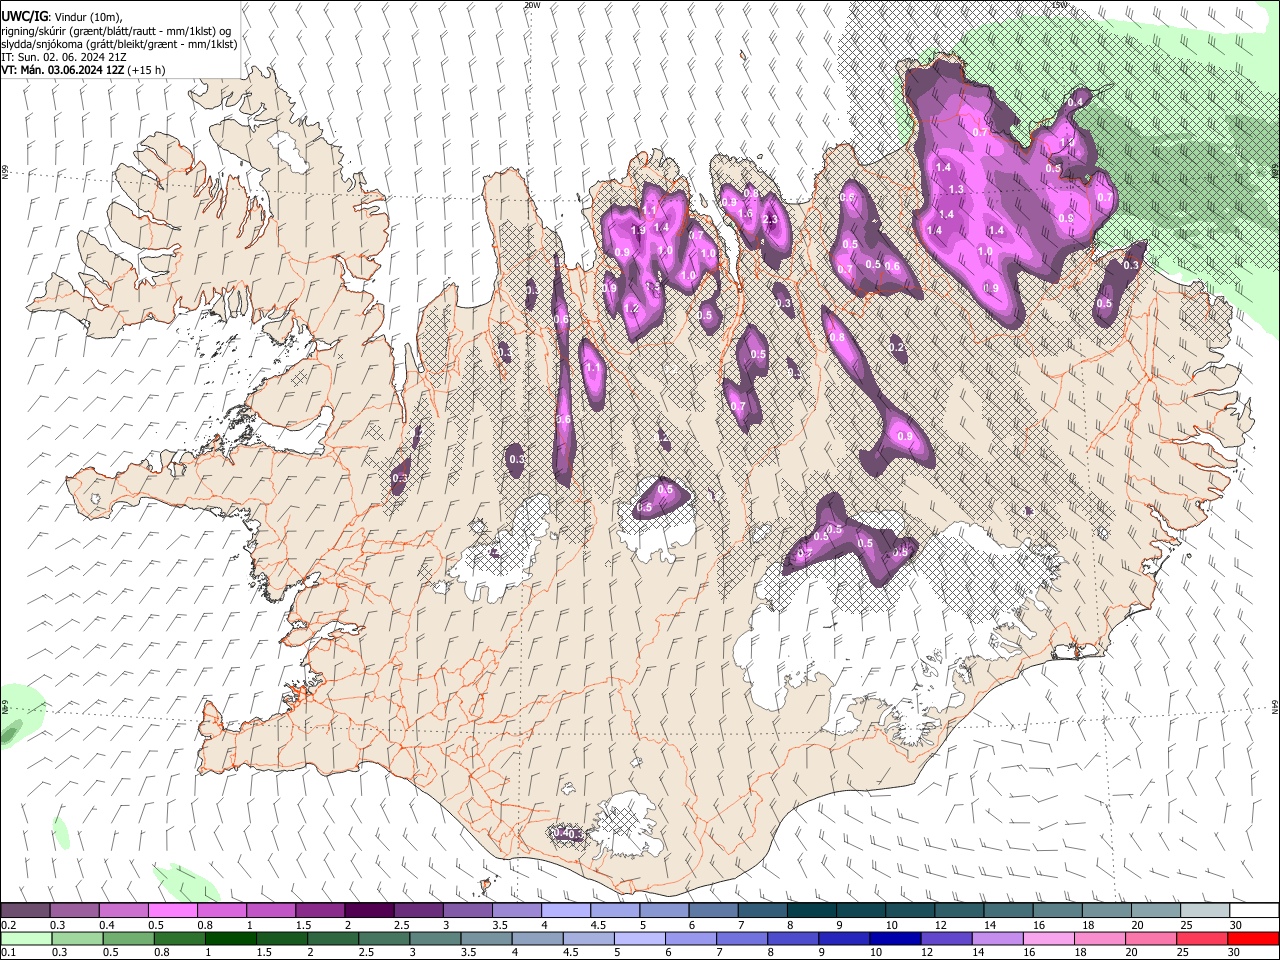This screenshot has width=1280, height=960.
Task: Click the 25 pale grey swatch in the snow legend
Action: [1206, 910]
